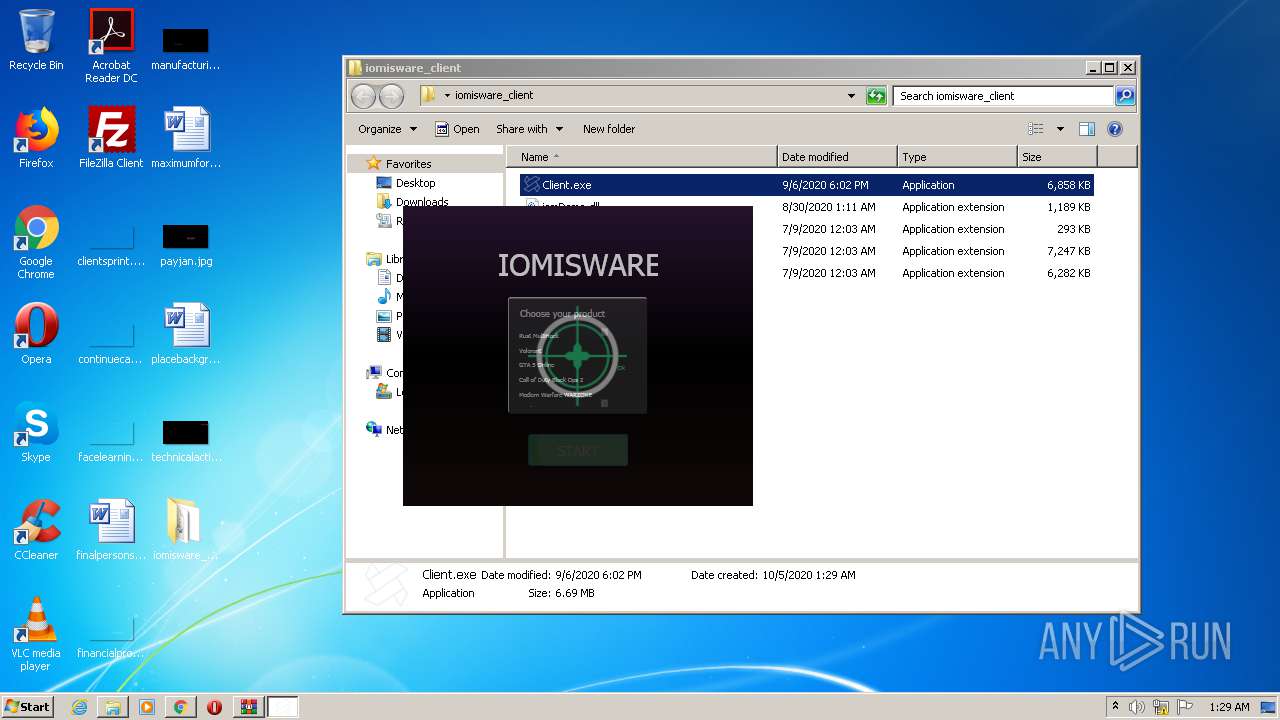The width and height of the screenshot is (1280, 720).
Task: Open volume control in system tray
Action: tap(1137, 707)
